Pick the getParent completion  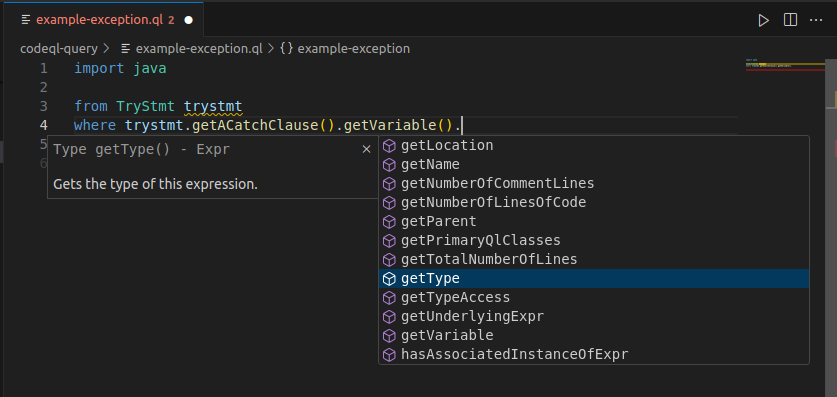click(594, 221)
